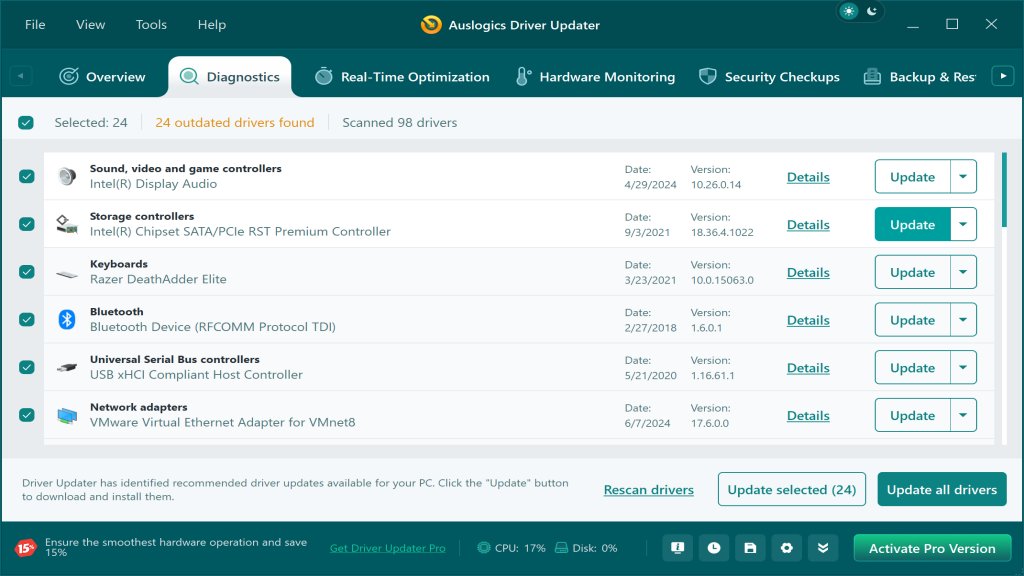
Task: Open the Tools menu
Action: tap(151, 25)
